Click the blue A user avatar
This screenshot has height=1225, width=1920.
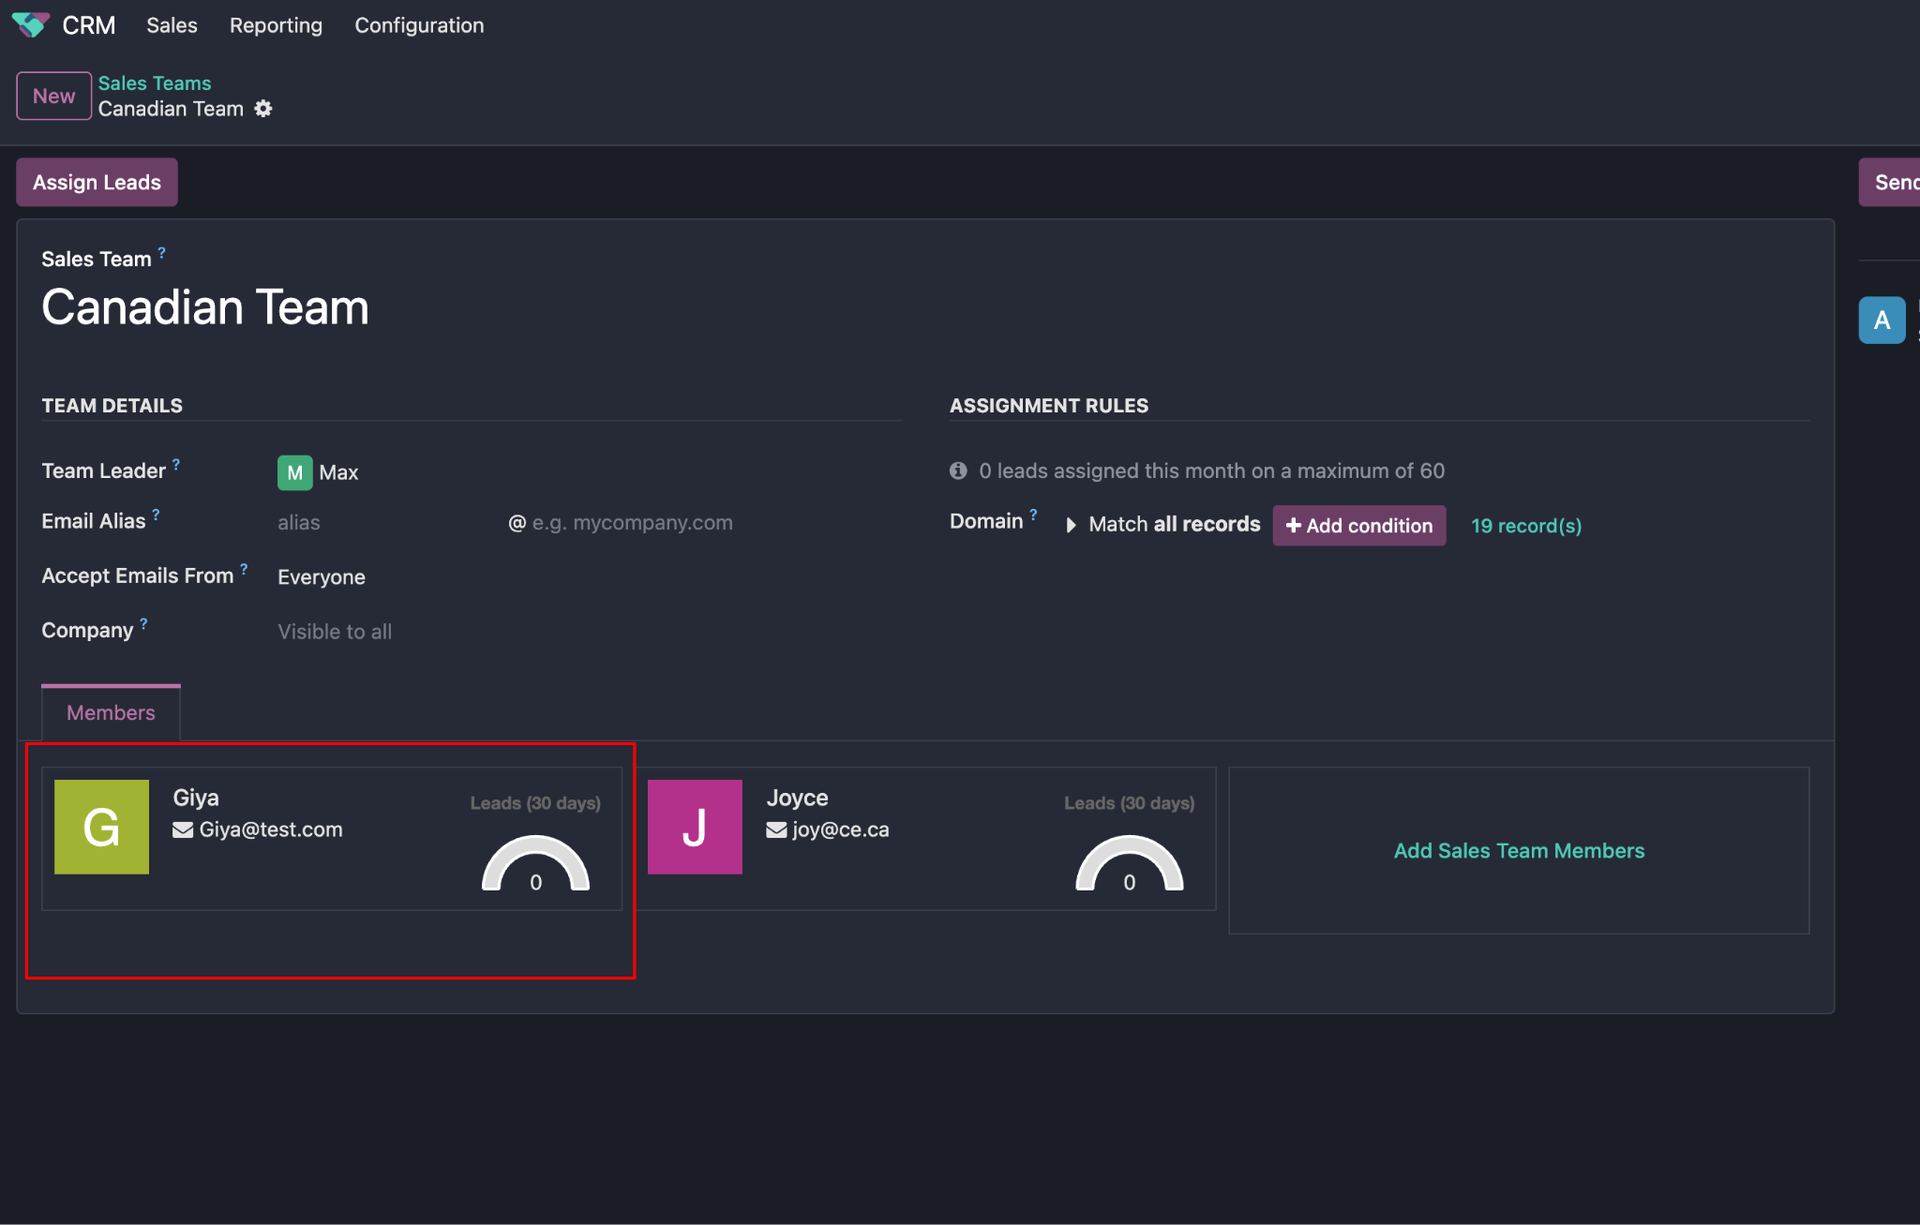[x=1881, y=320]
